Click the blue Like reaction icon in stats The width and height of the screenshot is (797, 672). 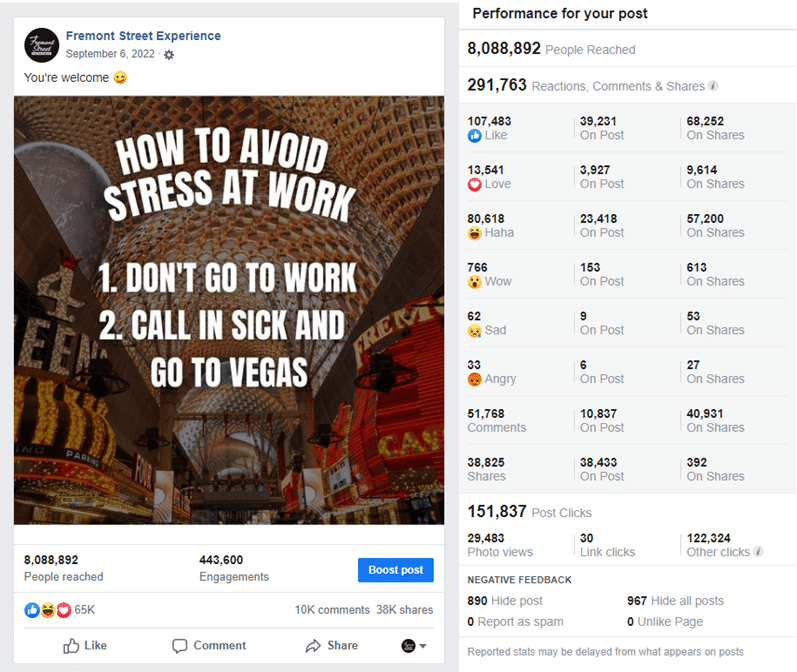(x=475, y=136)
